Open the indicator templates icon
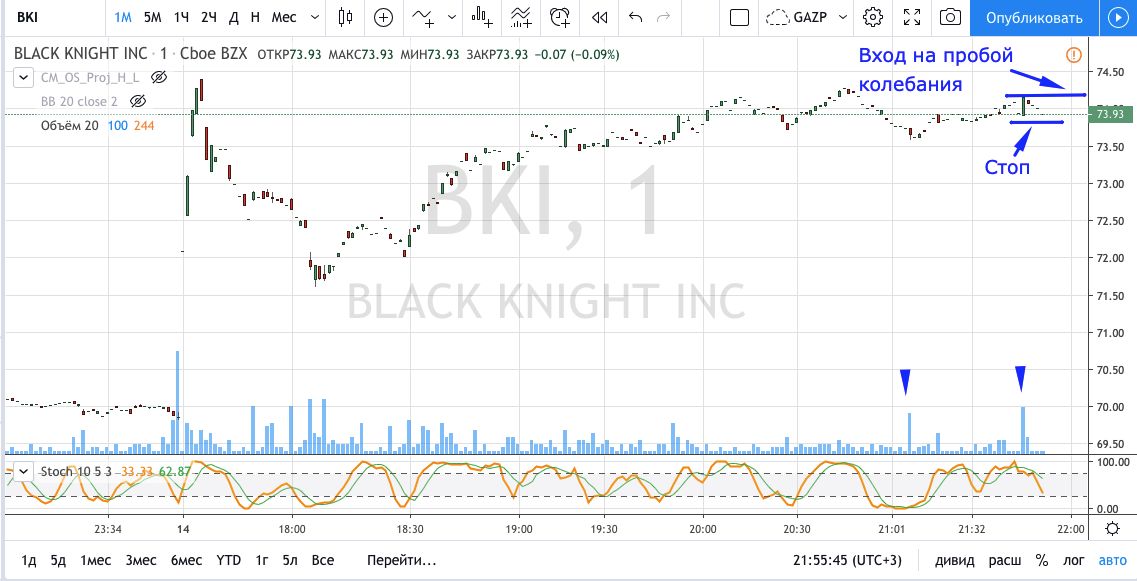Image resolution: width=1137 pixels, height=581 pixels. [x=520, y=17]
